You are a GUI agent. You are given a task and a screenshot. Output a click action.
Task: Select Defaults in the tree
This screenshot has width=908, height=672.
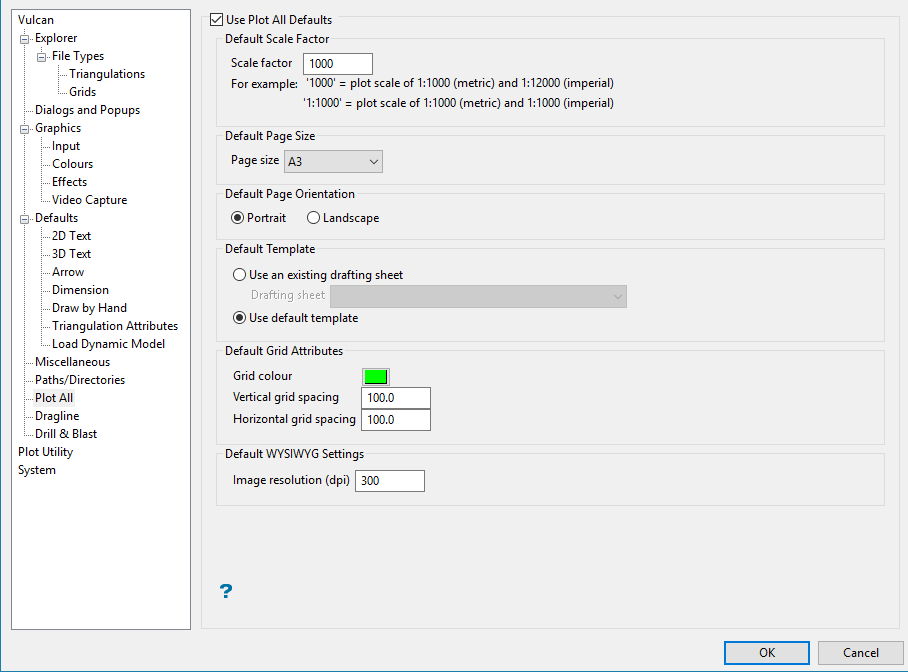(x=56, y=218)
